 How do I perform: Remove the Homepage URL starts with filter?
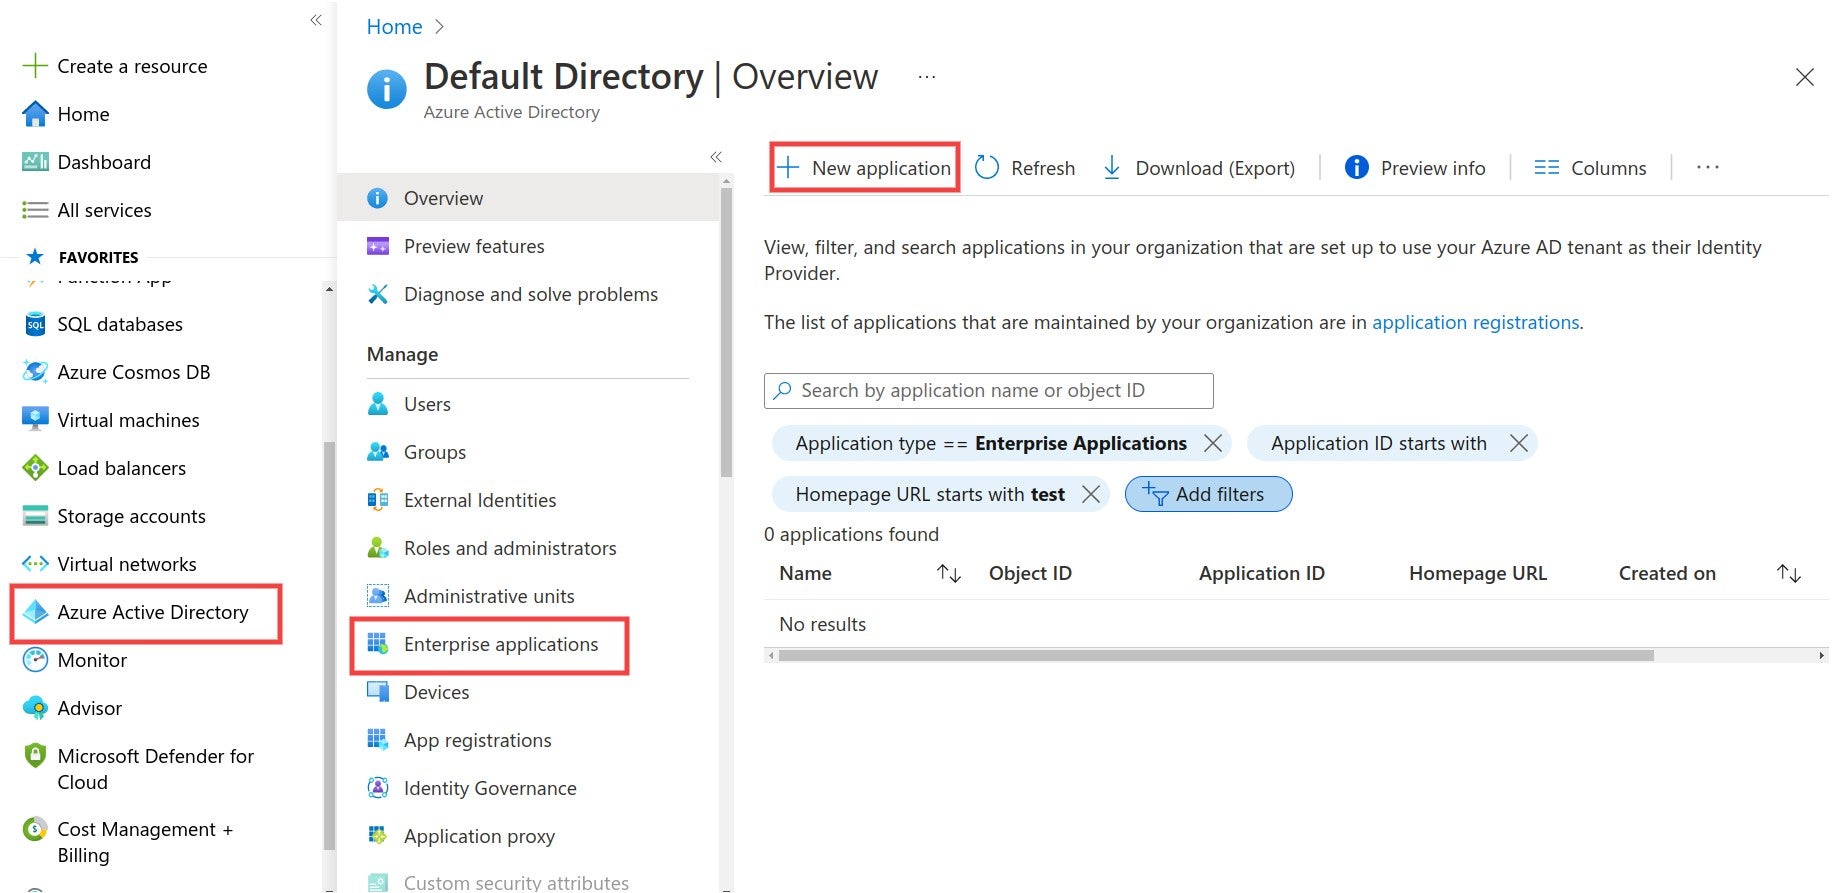[1091, 494]
